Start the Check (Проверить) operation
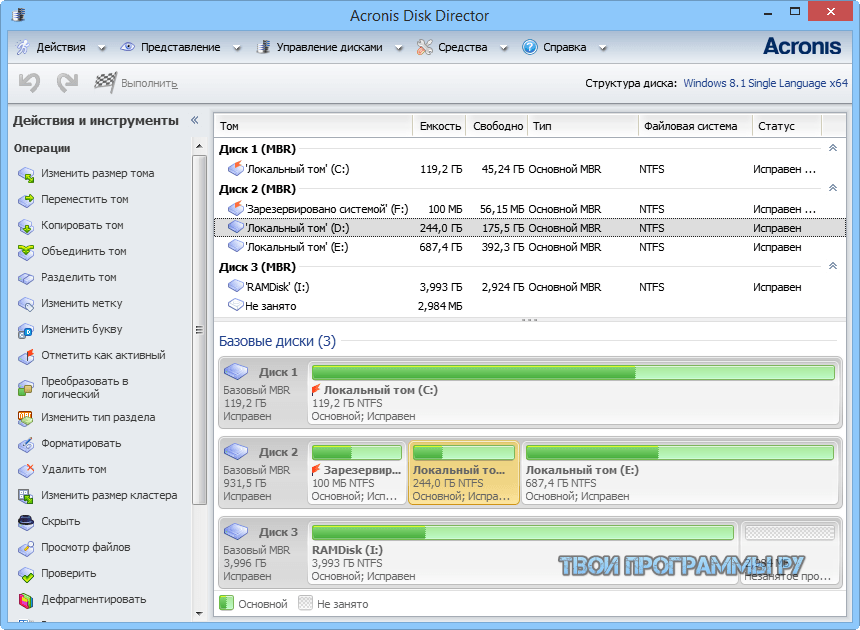Image resolution: width=860 pixels, height=630 pixels. [24, 573]
